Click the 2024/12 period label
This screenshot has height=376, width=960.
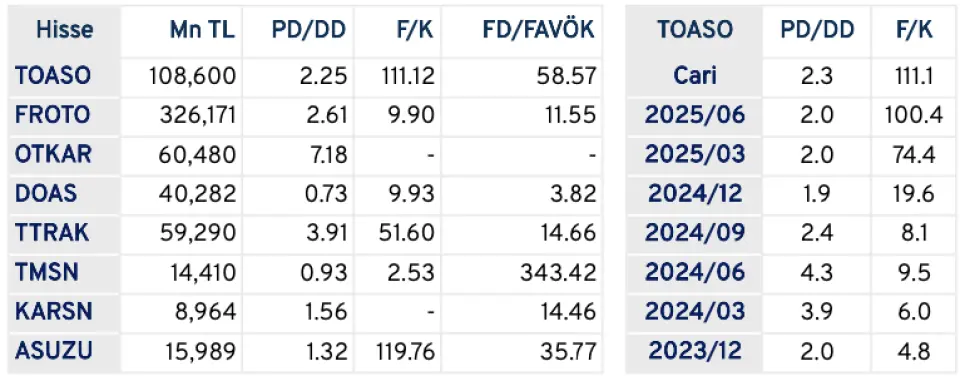695,194
